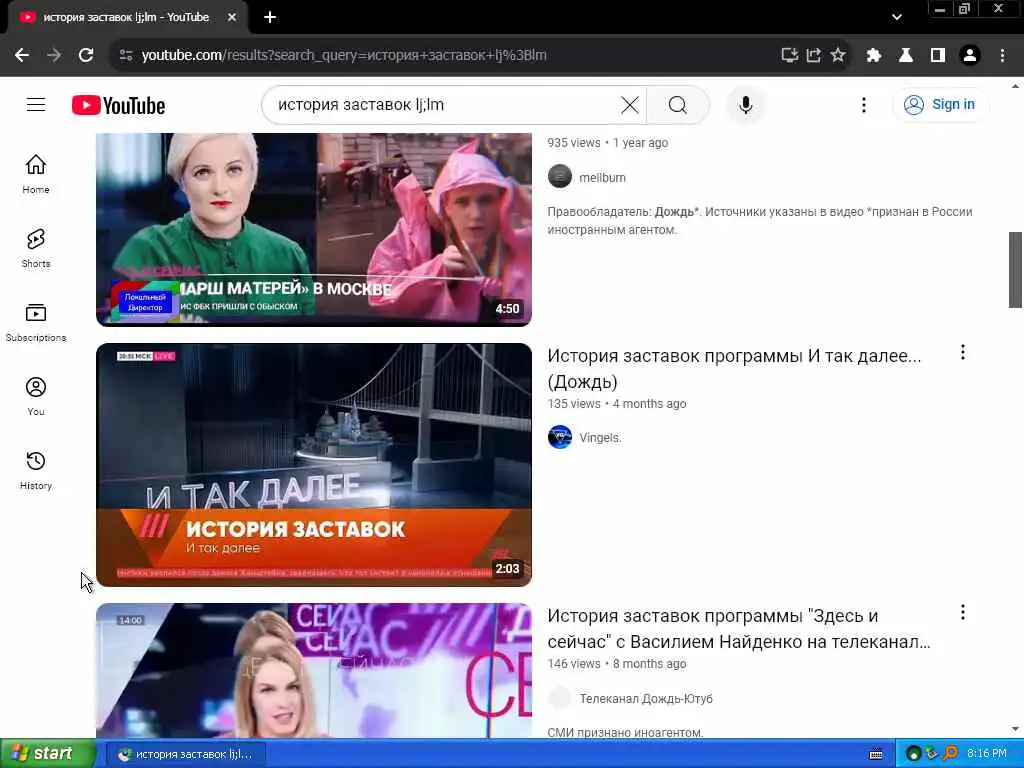Open Subscriptions in the sidebar
This screenshot has width=1024, height=768.
pos(36,322)
